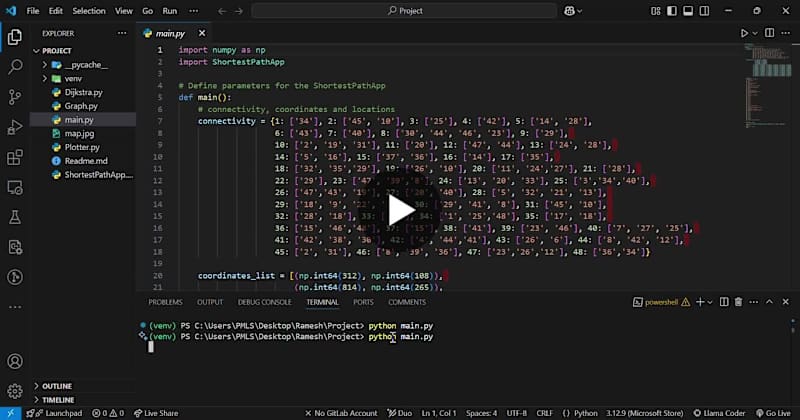
Task: Switch to the OUTPUT tab
Action: [x=210, y=302]
